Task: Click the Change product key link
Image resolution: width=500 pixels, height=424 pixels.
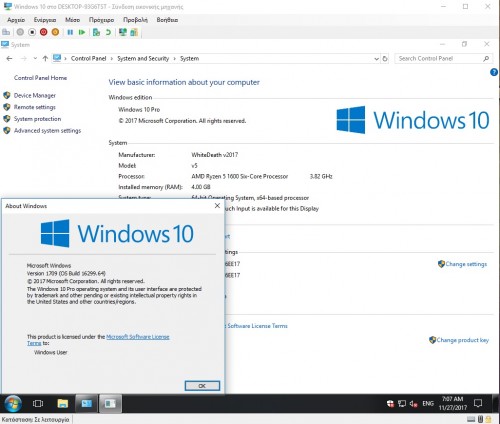Action: coord(463,340)
